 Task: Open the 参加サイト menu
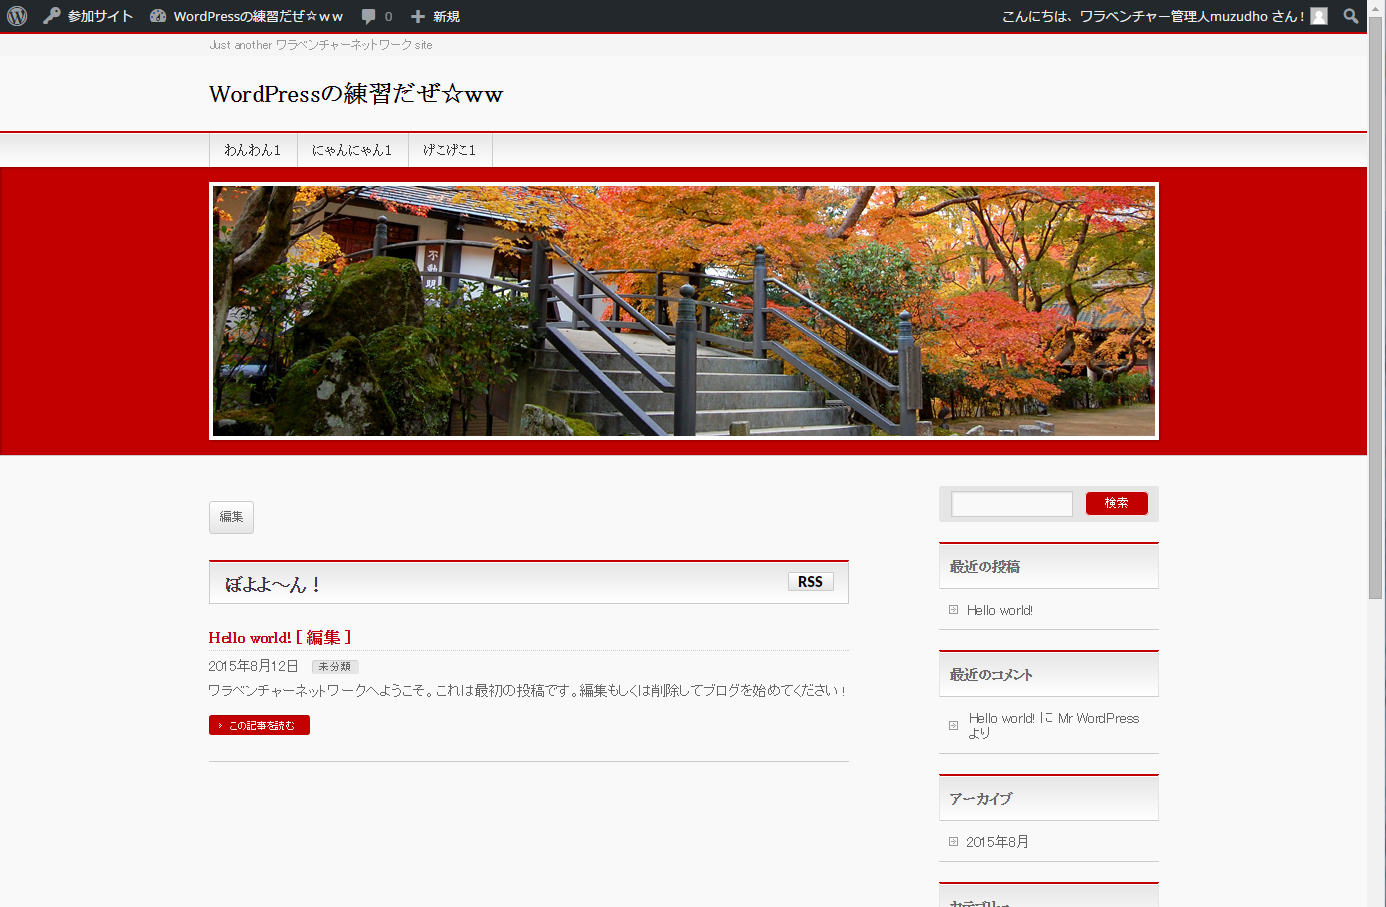(x=100, y=17)
